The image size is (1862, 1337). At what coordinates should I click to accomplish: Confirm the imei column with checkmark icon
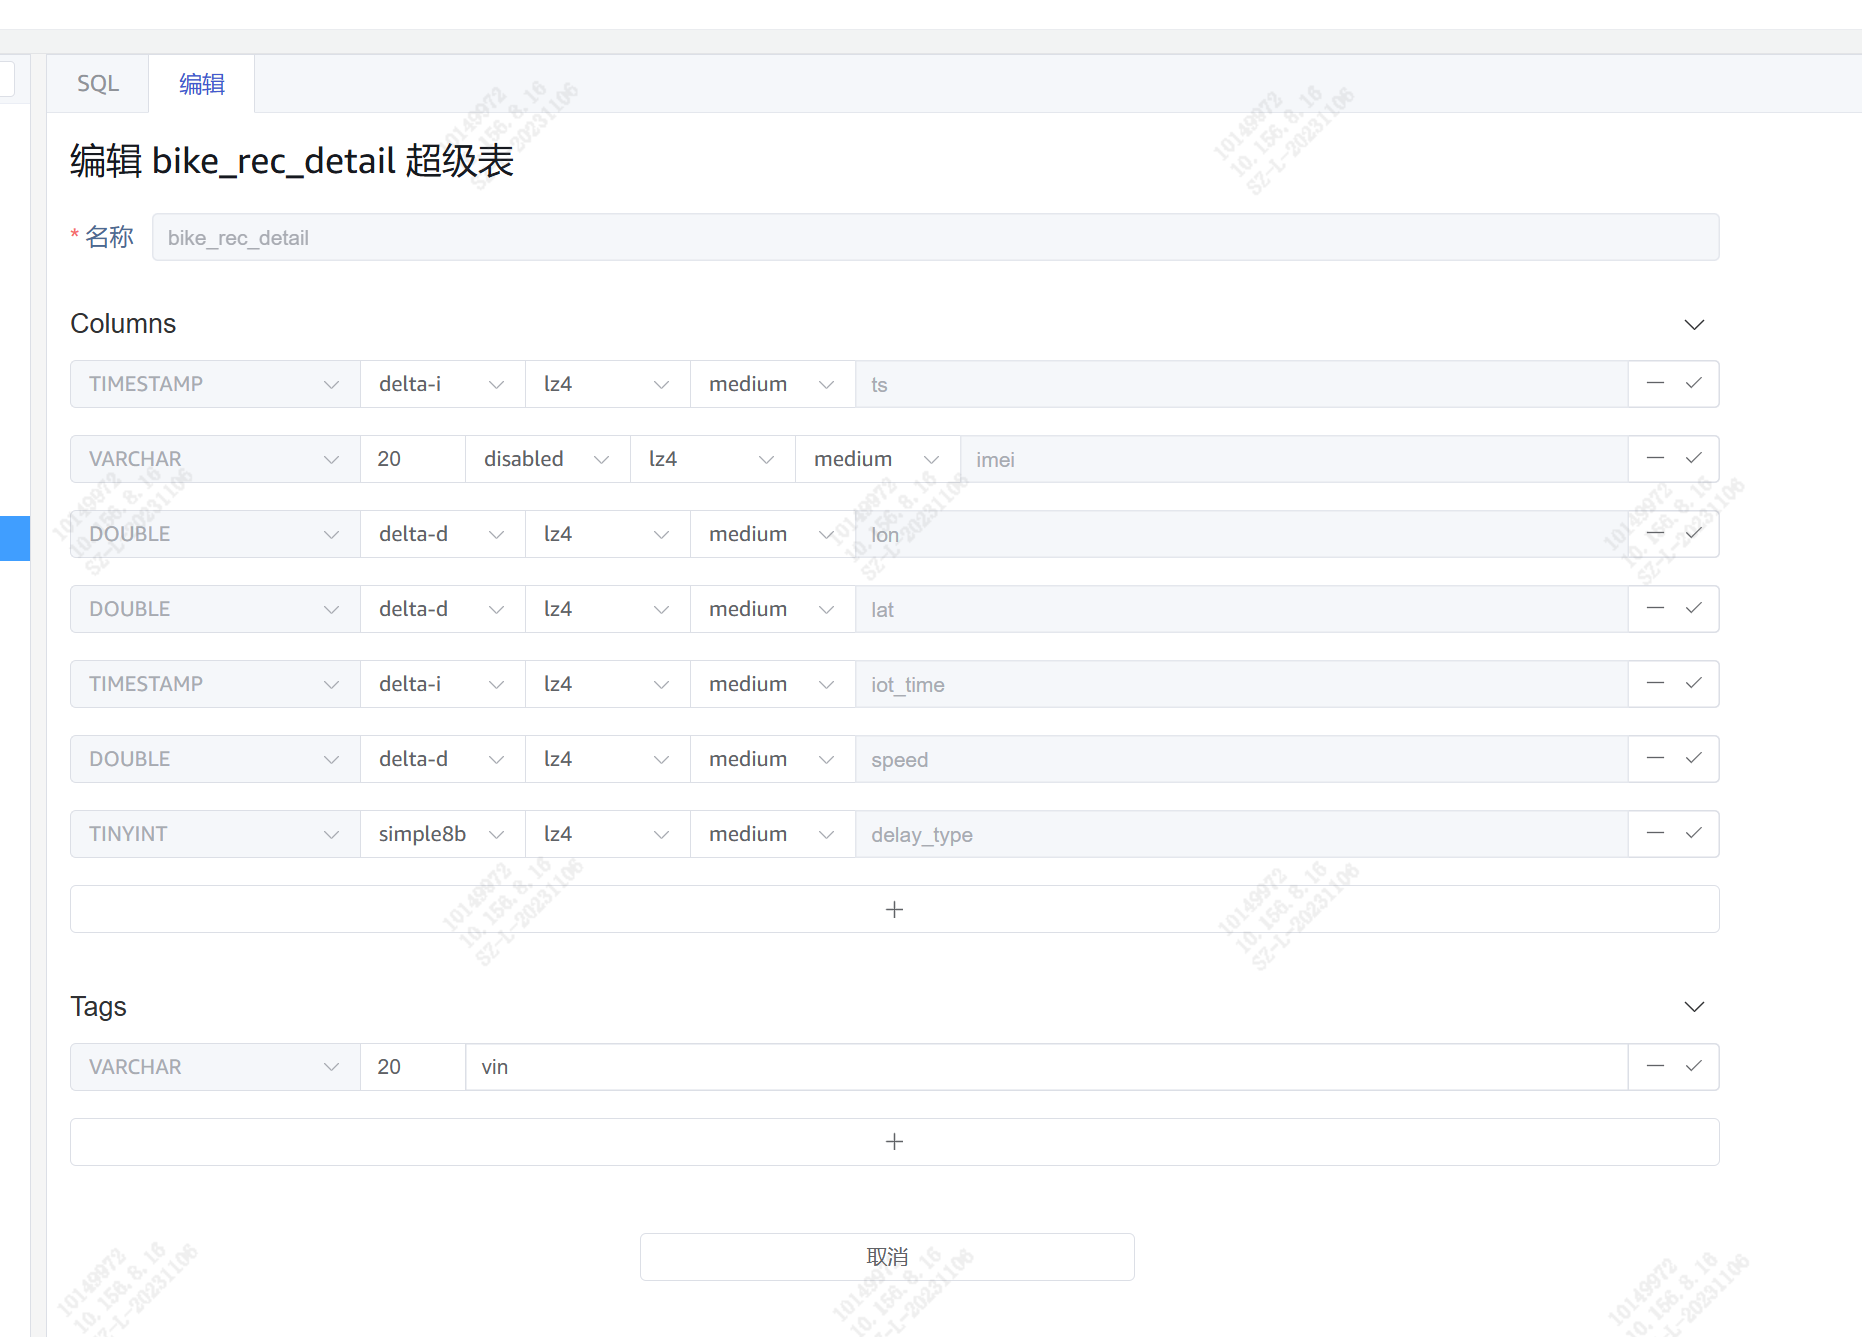point(1693,459)
